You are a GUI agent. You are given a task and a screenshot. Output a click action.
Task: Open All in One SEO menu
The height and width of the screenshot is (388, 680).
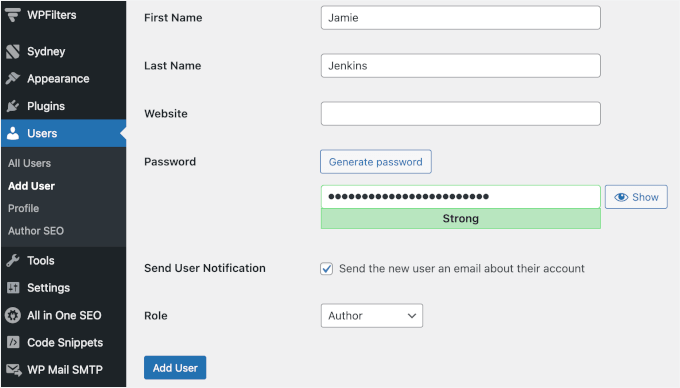pos(63,315)
